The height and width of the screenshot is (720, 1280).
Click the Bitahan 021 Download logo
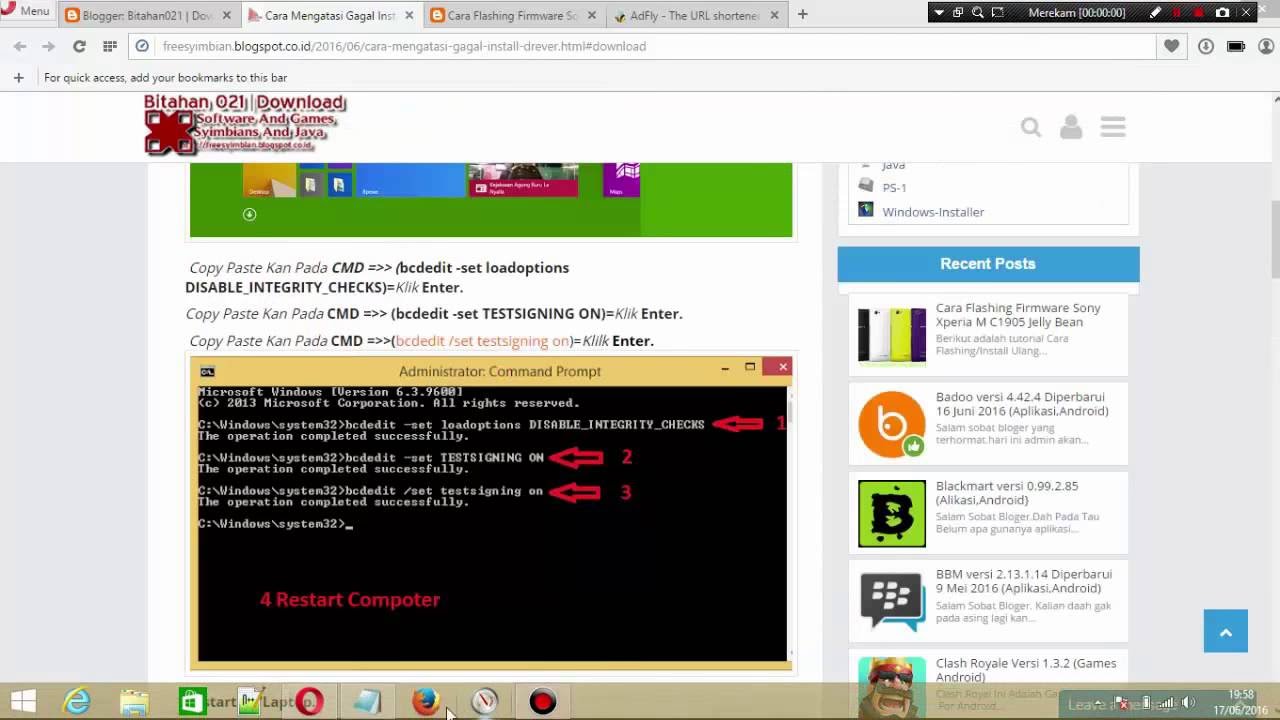245,125
